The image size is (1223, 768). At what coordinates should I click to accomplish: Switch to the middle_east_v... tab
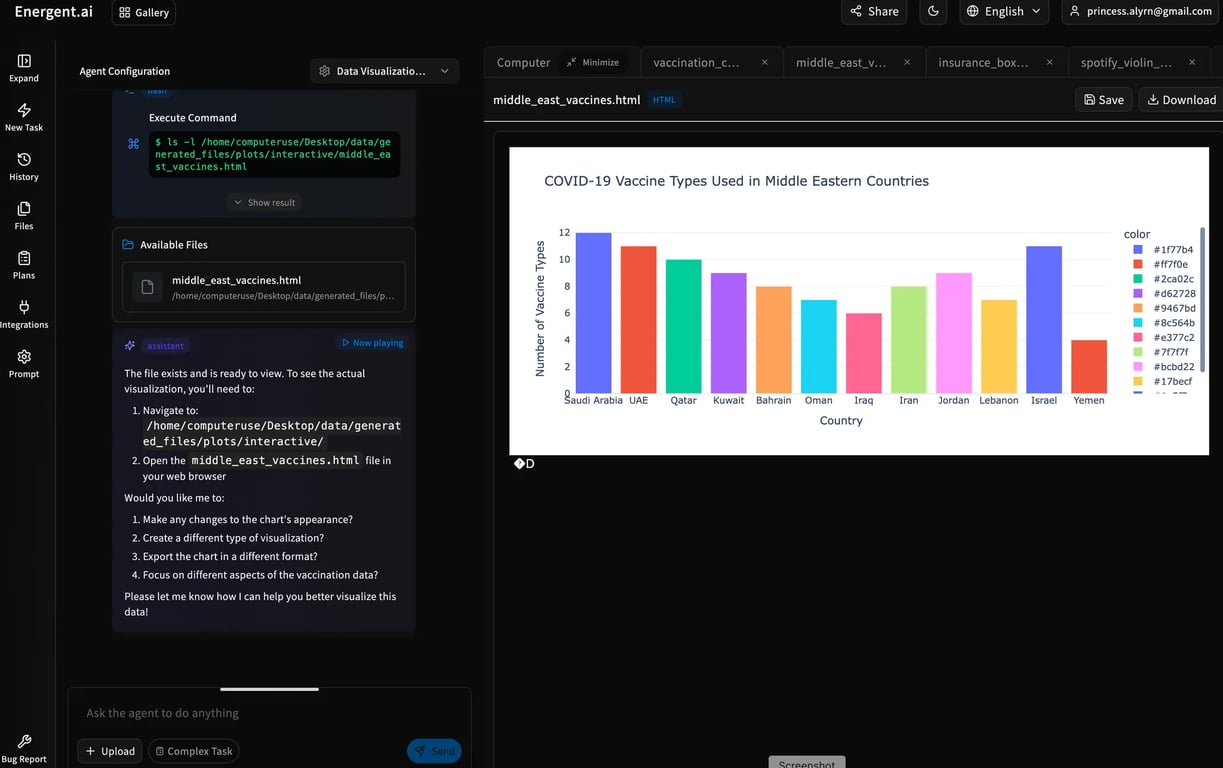(841, 62)
